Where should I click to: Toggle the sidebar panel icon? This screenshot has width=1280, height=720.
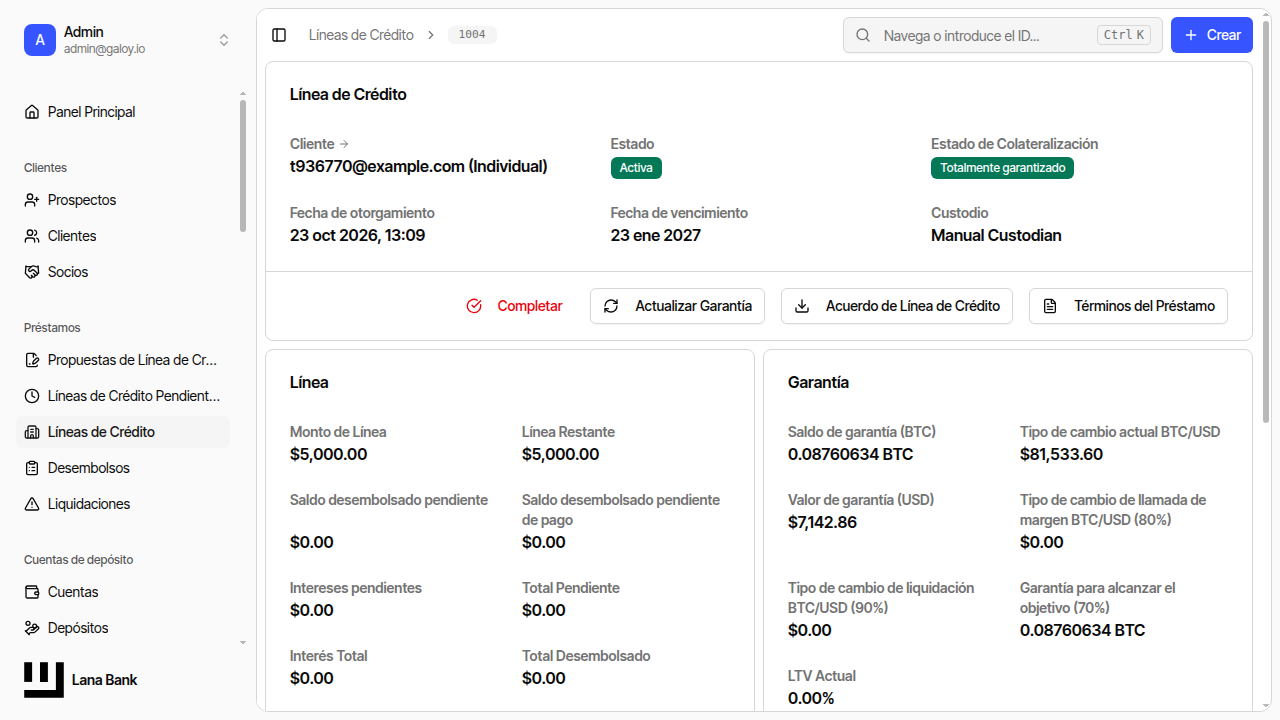tap(279, 35)
